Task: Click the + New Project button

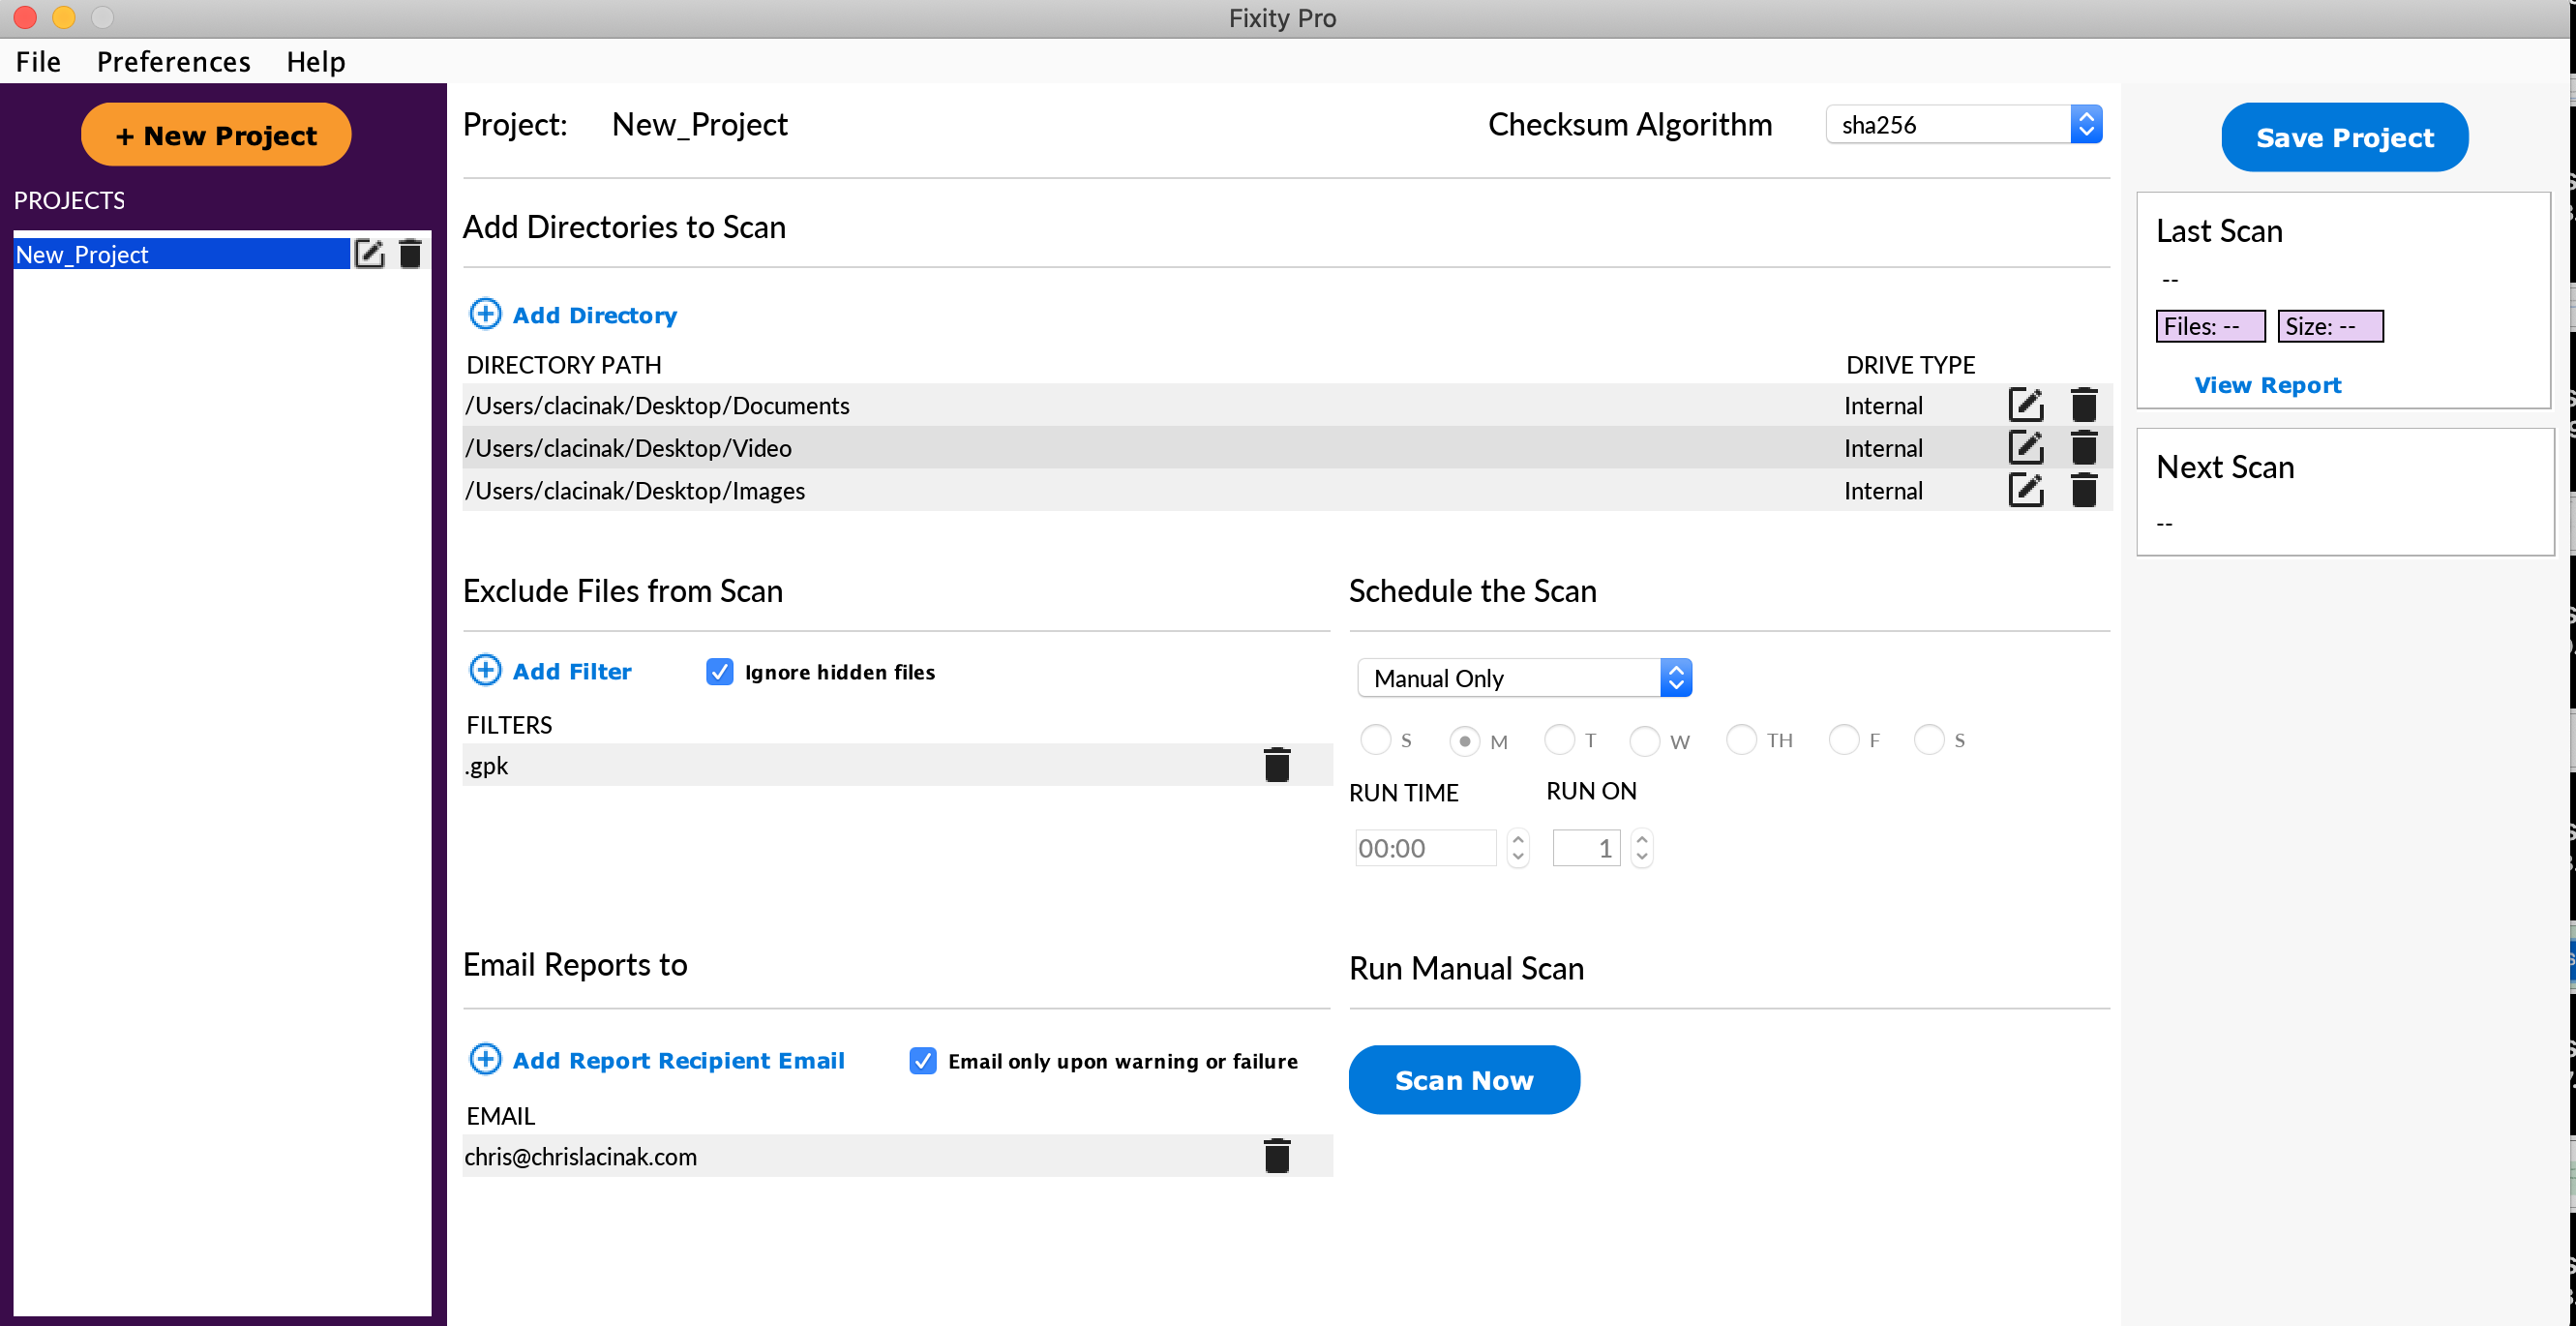Action: [216, 135]
